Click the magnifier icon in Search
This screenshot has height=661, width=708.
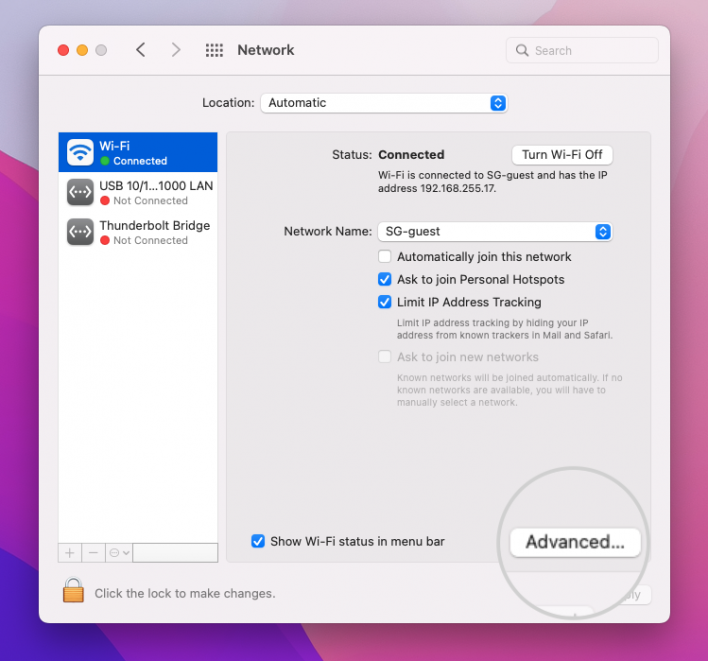click(x=522, y=50)
